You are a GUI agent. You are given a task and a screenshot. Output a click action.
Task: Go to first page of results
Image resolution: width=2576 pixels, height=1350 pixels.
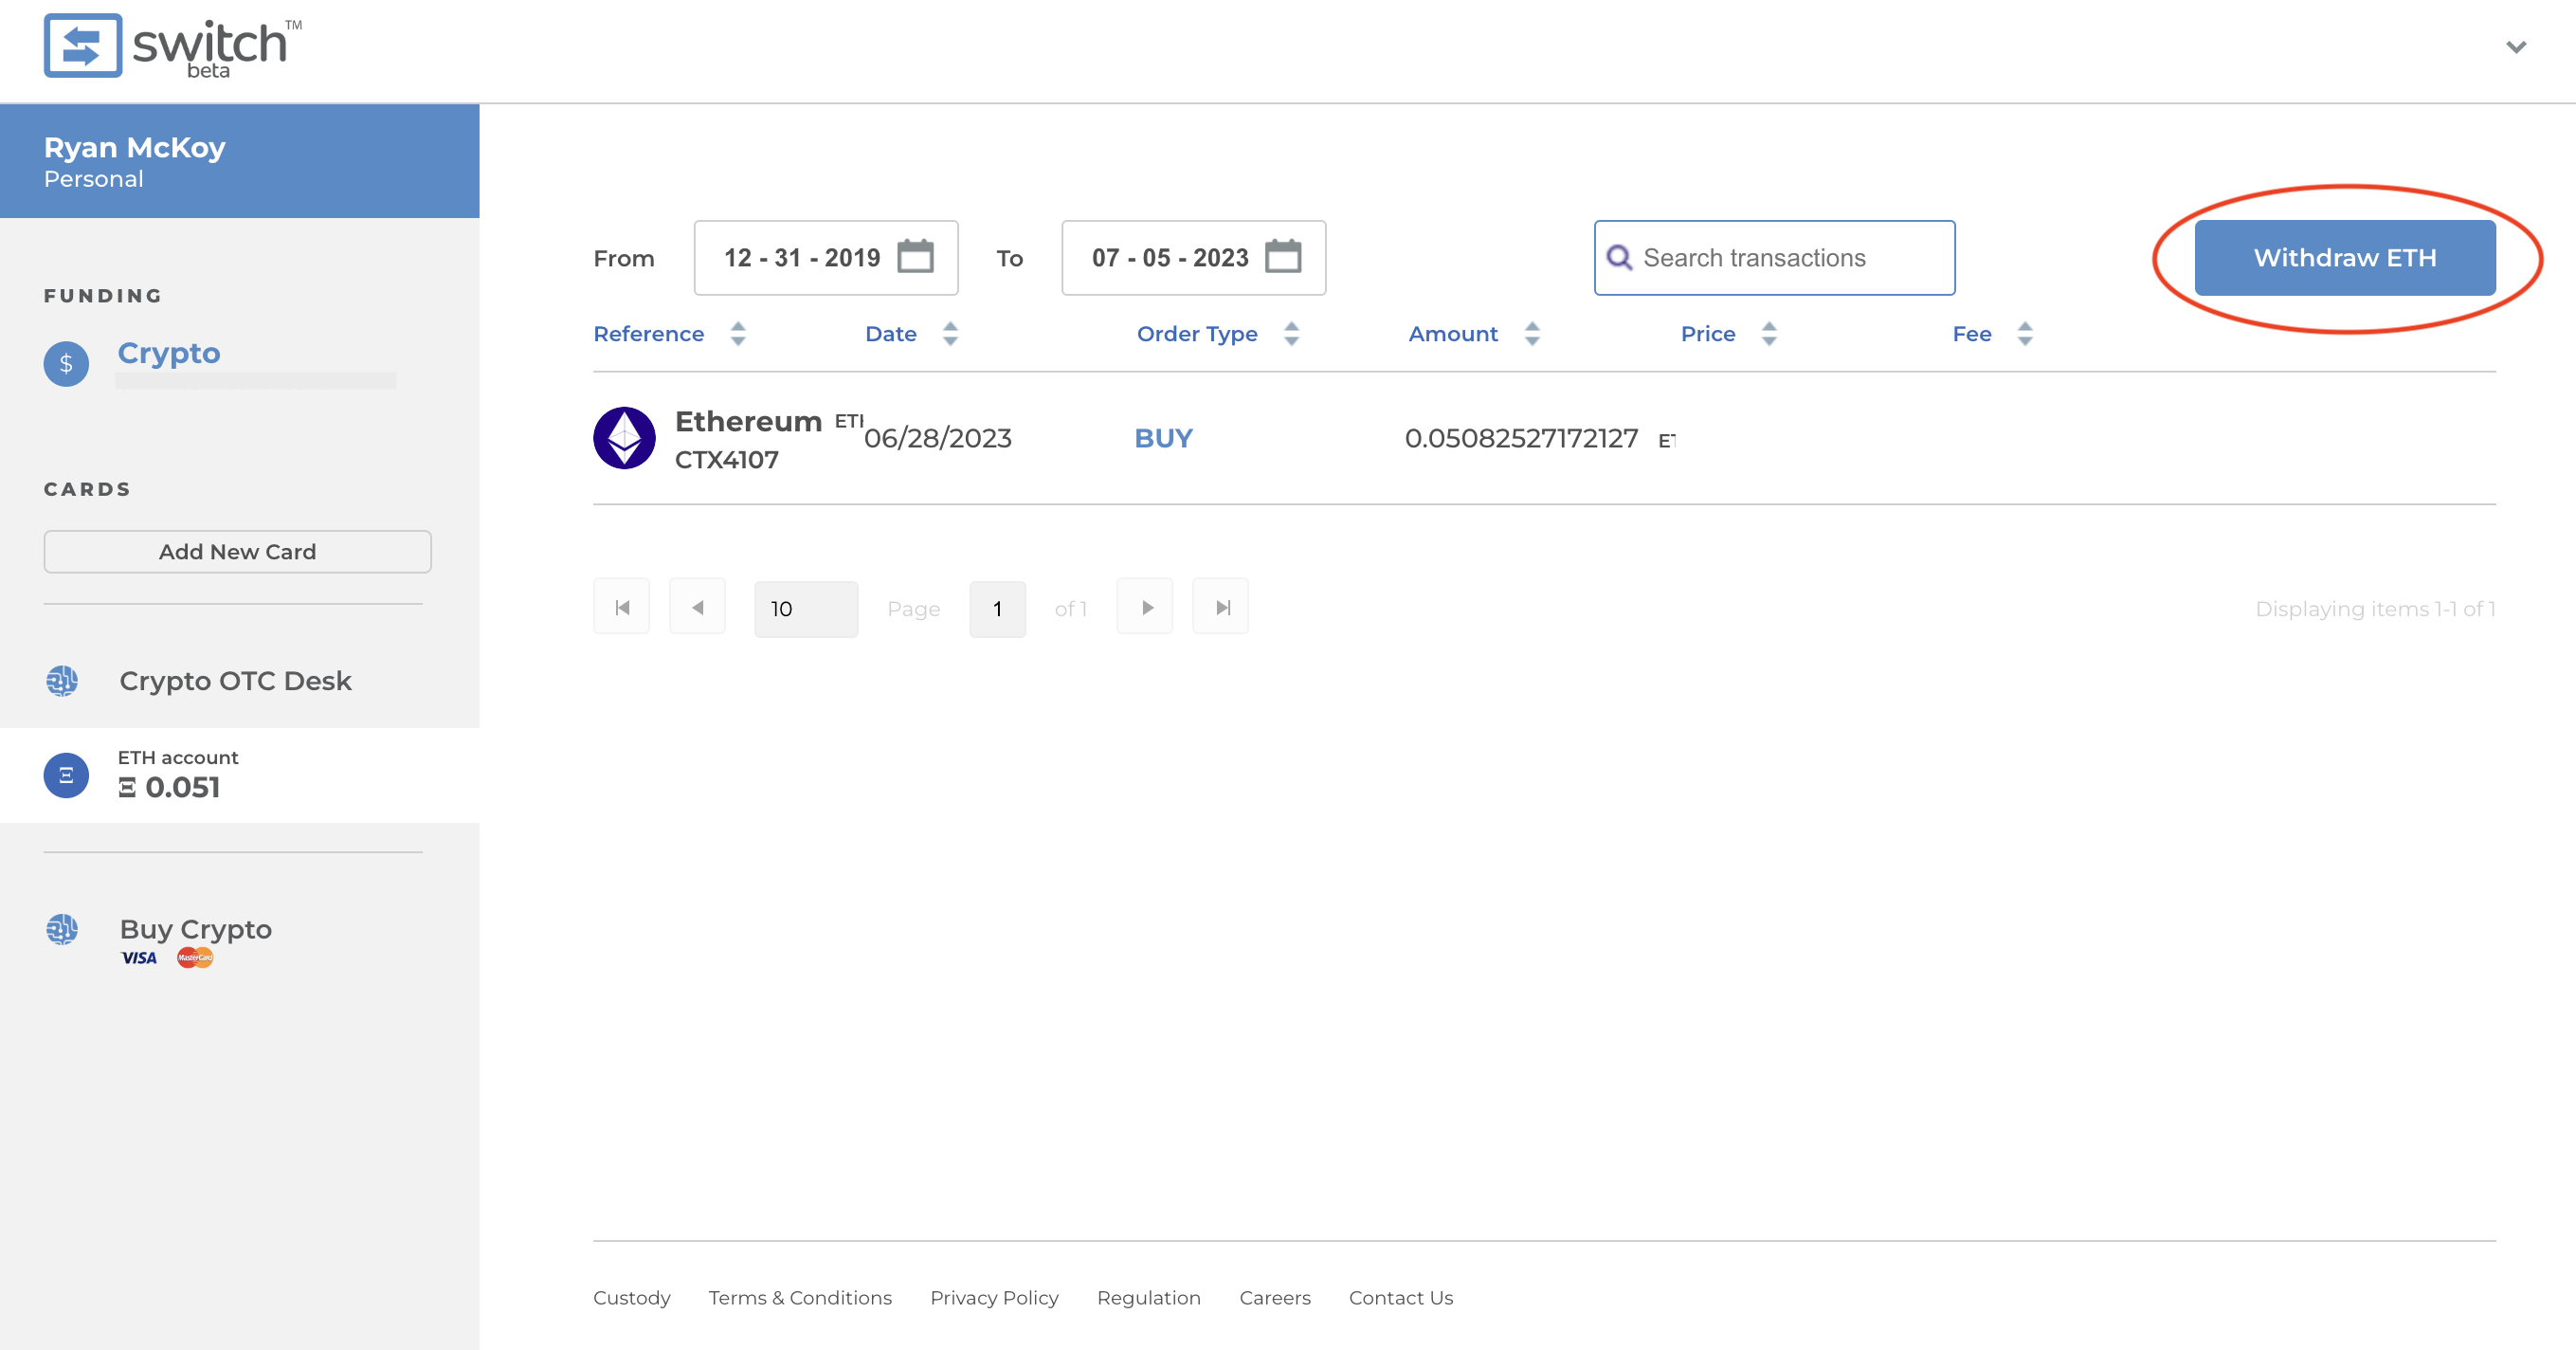point(622,607)
